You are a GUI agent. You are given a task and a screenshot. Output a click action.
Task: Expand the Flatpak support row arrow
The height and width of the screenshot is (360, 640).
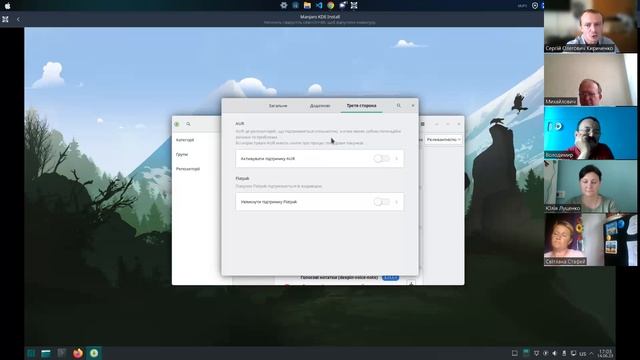click(x=397, y=202)
